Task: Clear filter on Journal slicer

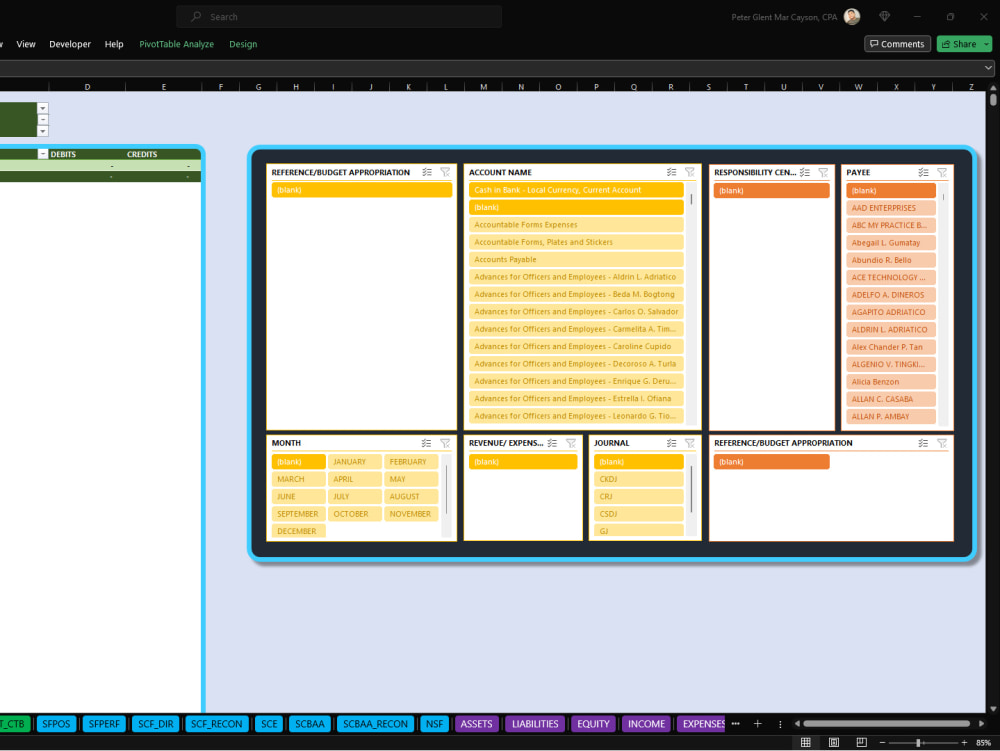Action: point(690,443)
